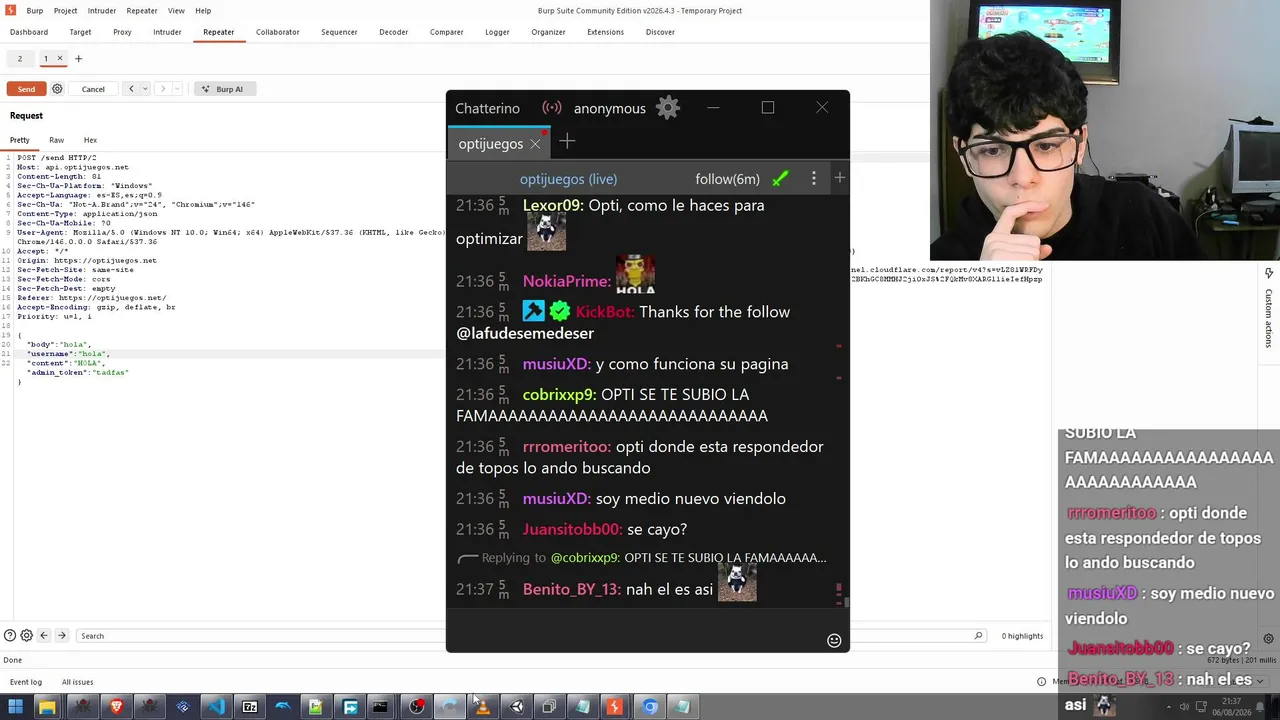The height and width of the screenshot is (720, 1280).
Task: Open the Burp menu
Action: point(35,11)
